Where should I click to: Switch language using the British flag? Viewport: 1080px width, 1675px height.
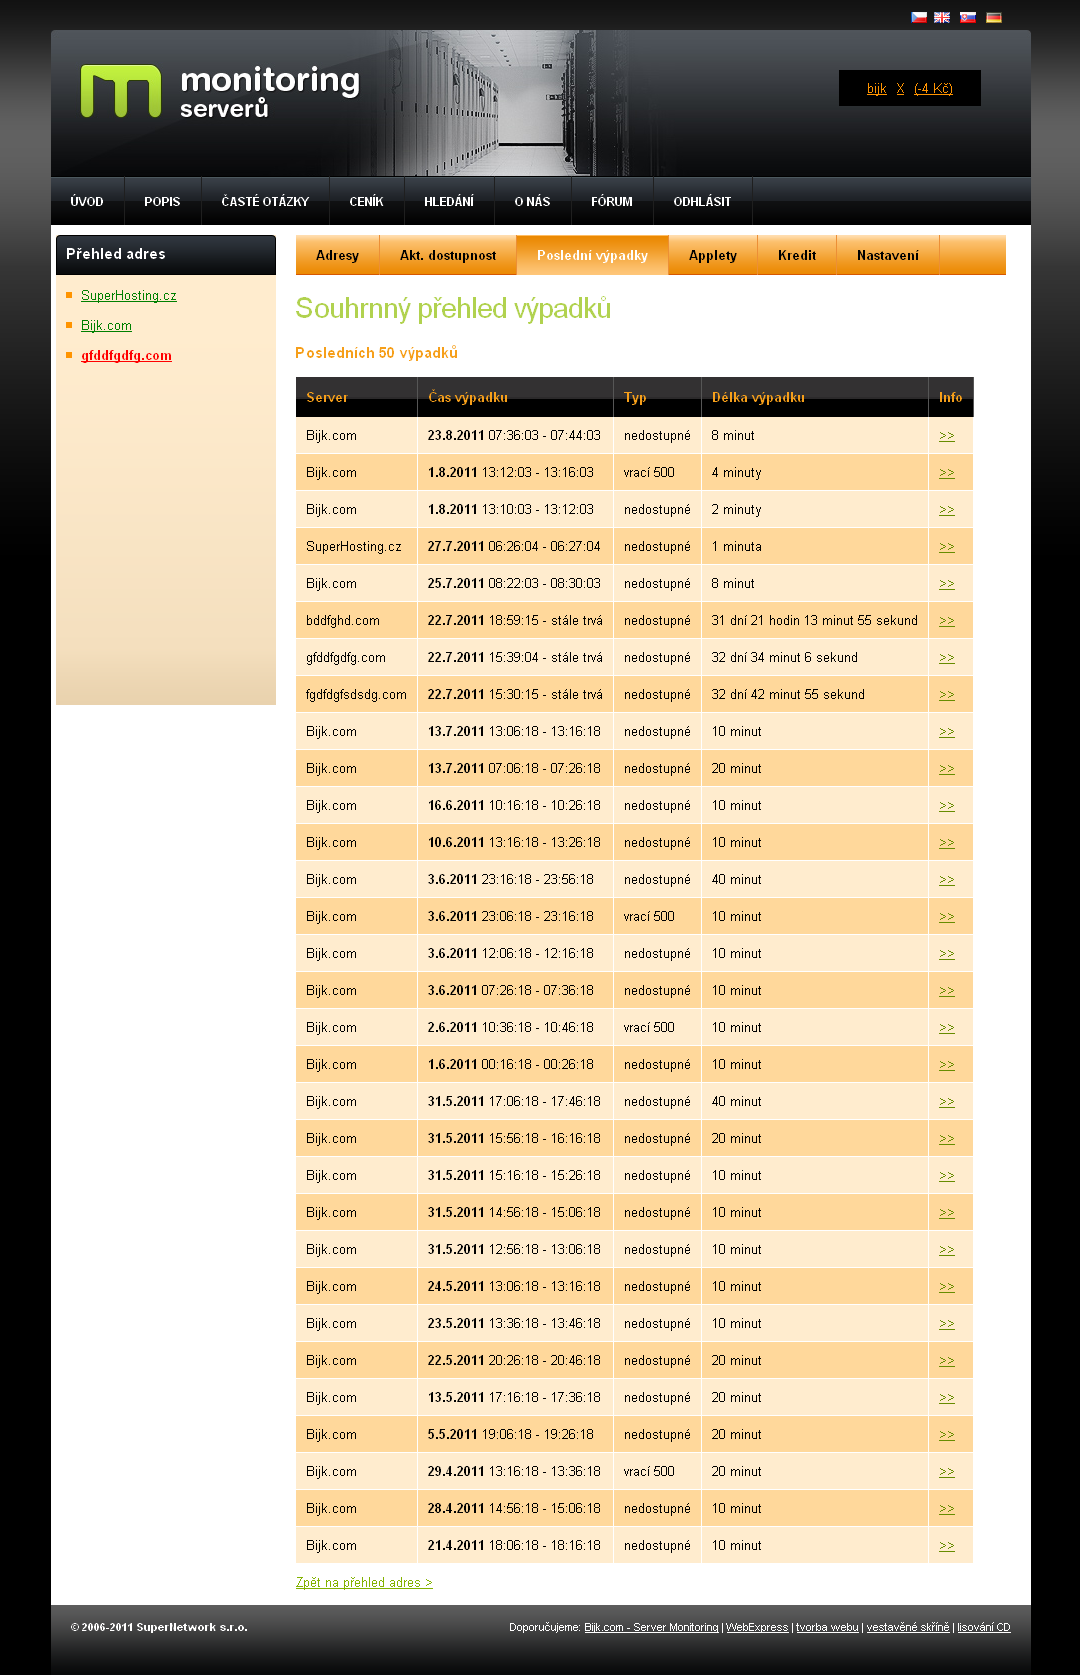click(942, 17)
